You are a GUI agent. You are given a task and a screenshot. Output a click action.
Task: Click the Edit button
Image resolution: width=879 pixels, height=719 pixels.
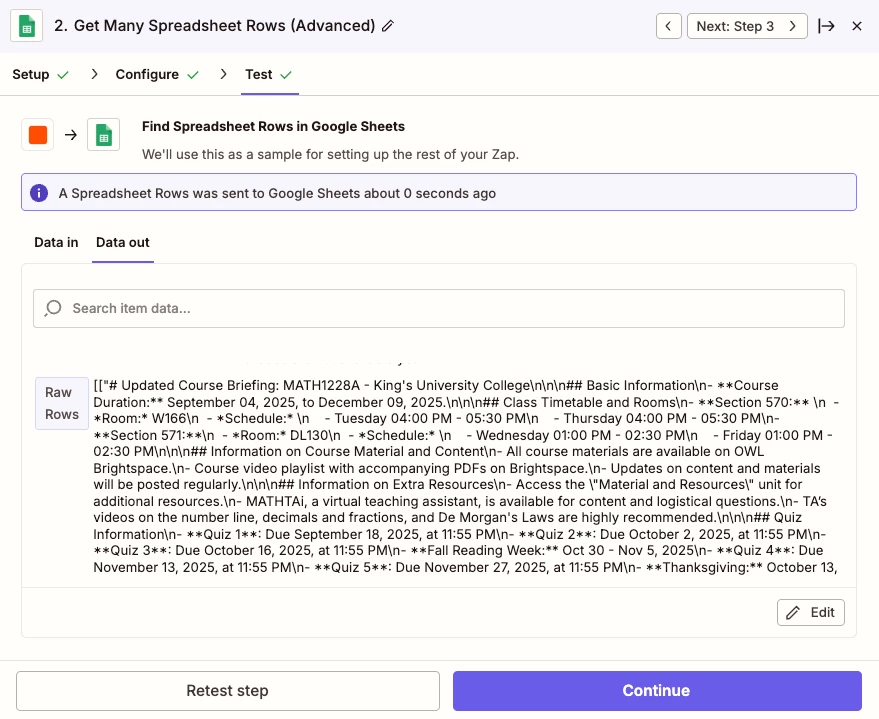[811, 612]
